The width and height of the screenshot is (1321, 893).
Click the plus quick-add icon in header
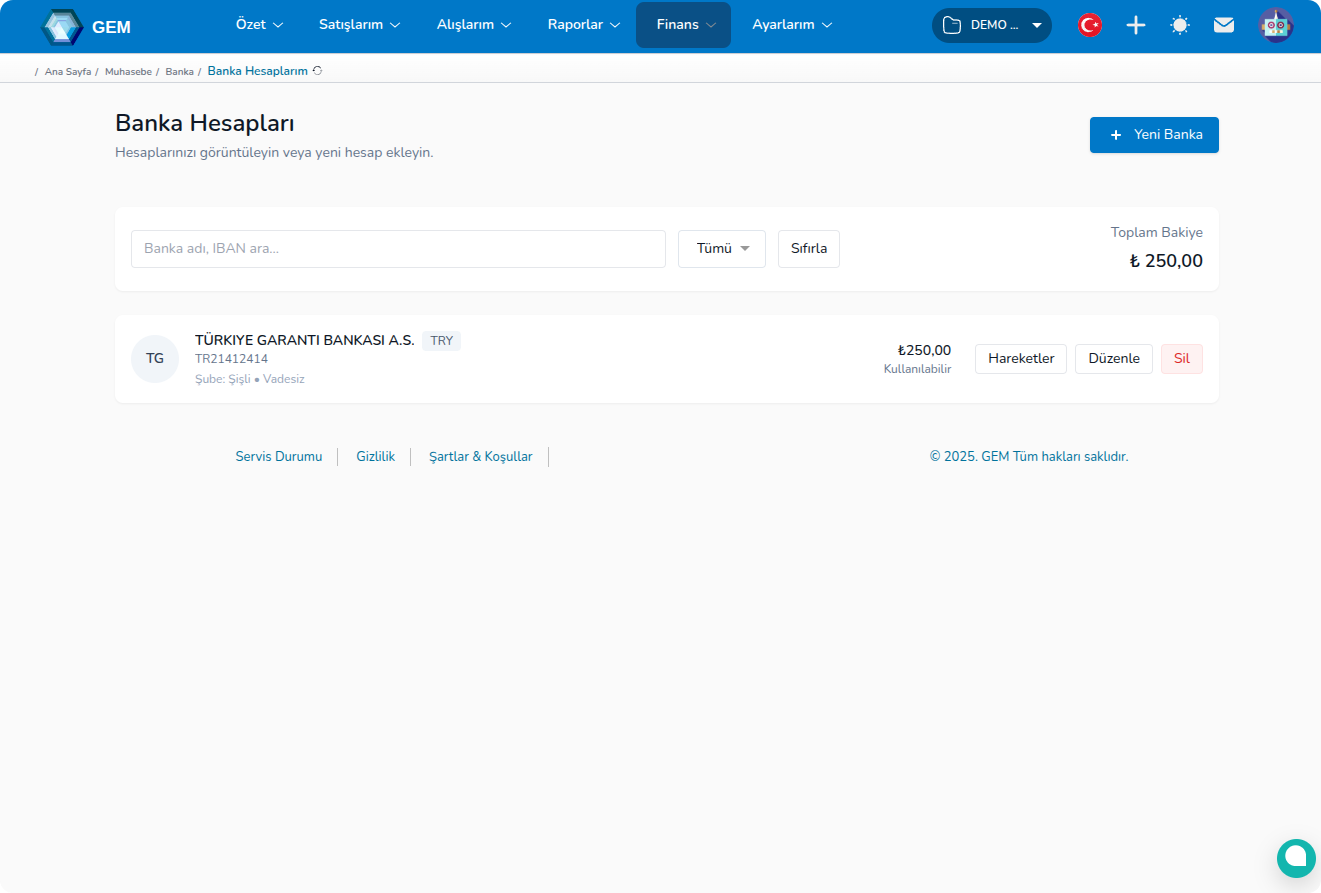1136,25
